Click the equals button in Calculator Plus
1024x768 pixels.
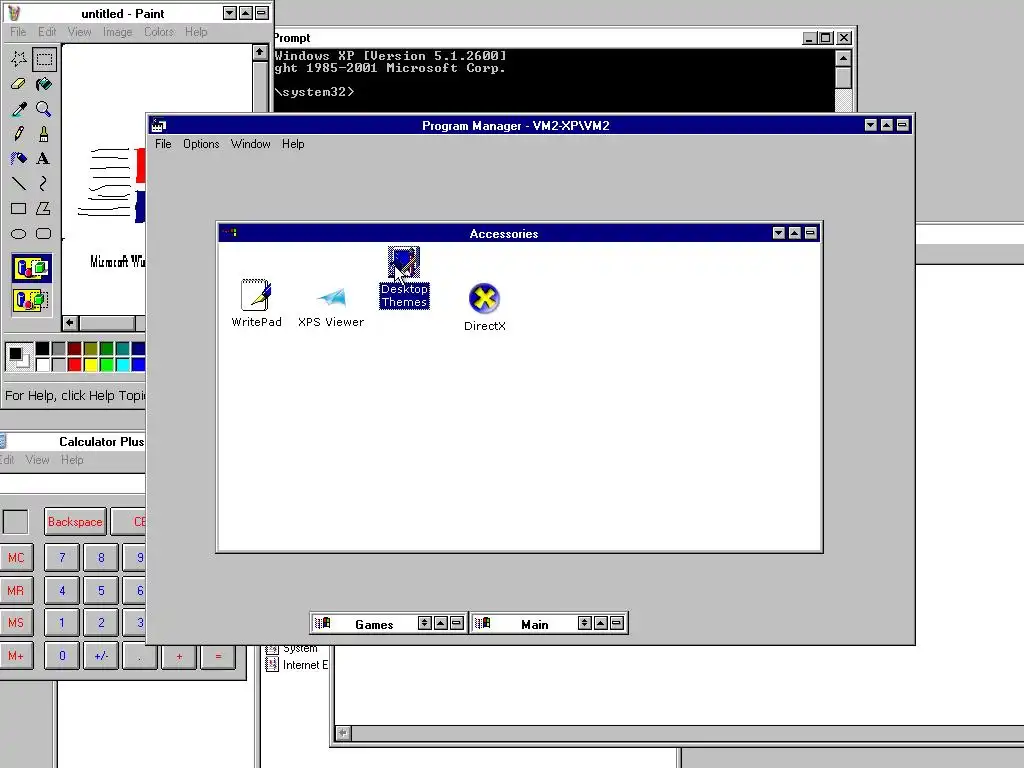point(218,656)
